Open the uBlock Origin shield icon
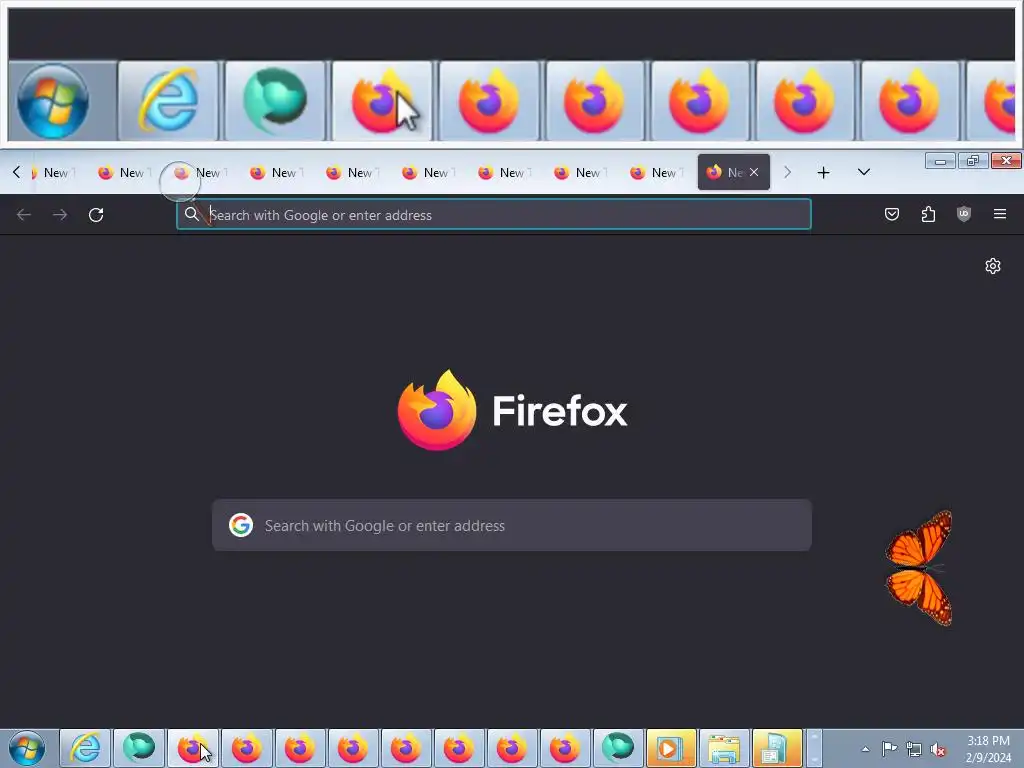1024x768 pixels. [964, 214]
